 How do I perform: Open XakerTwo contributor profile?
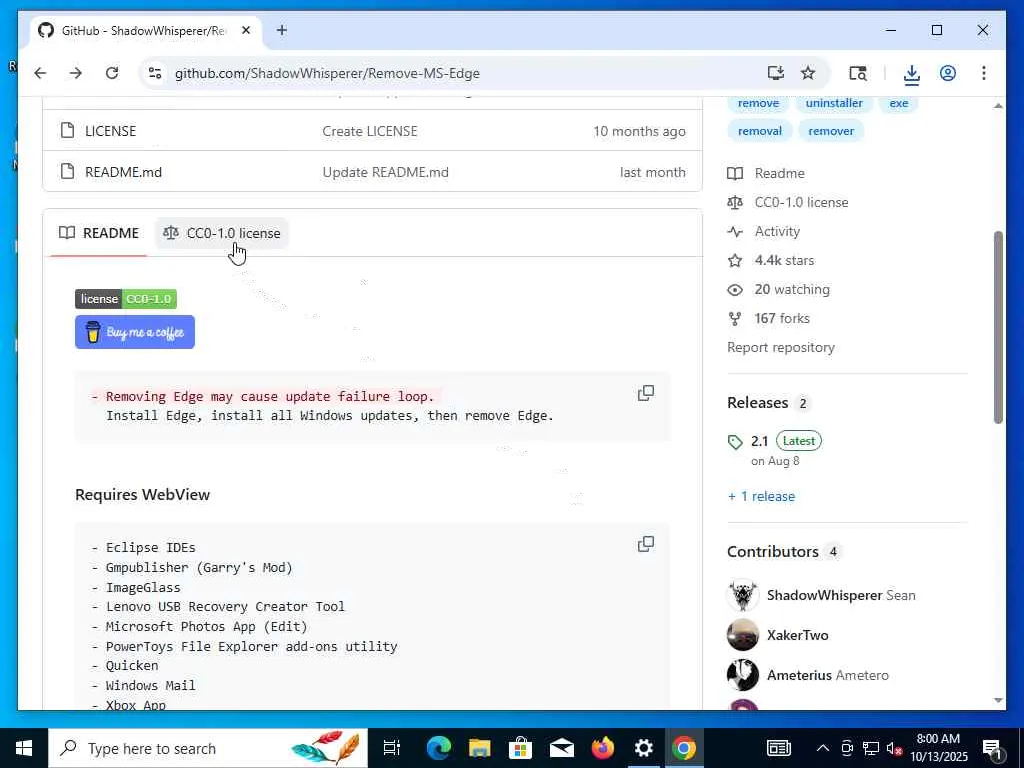[x=797, y=635]
